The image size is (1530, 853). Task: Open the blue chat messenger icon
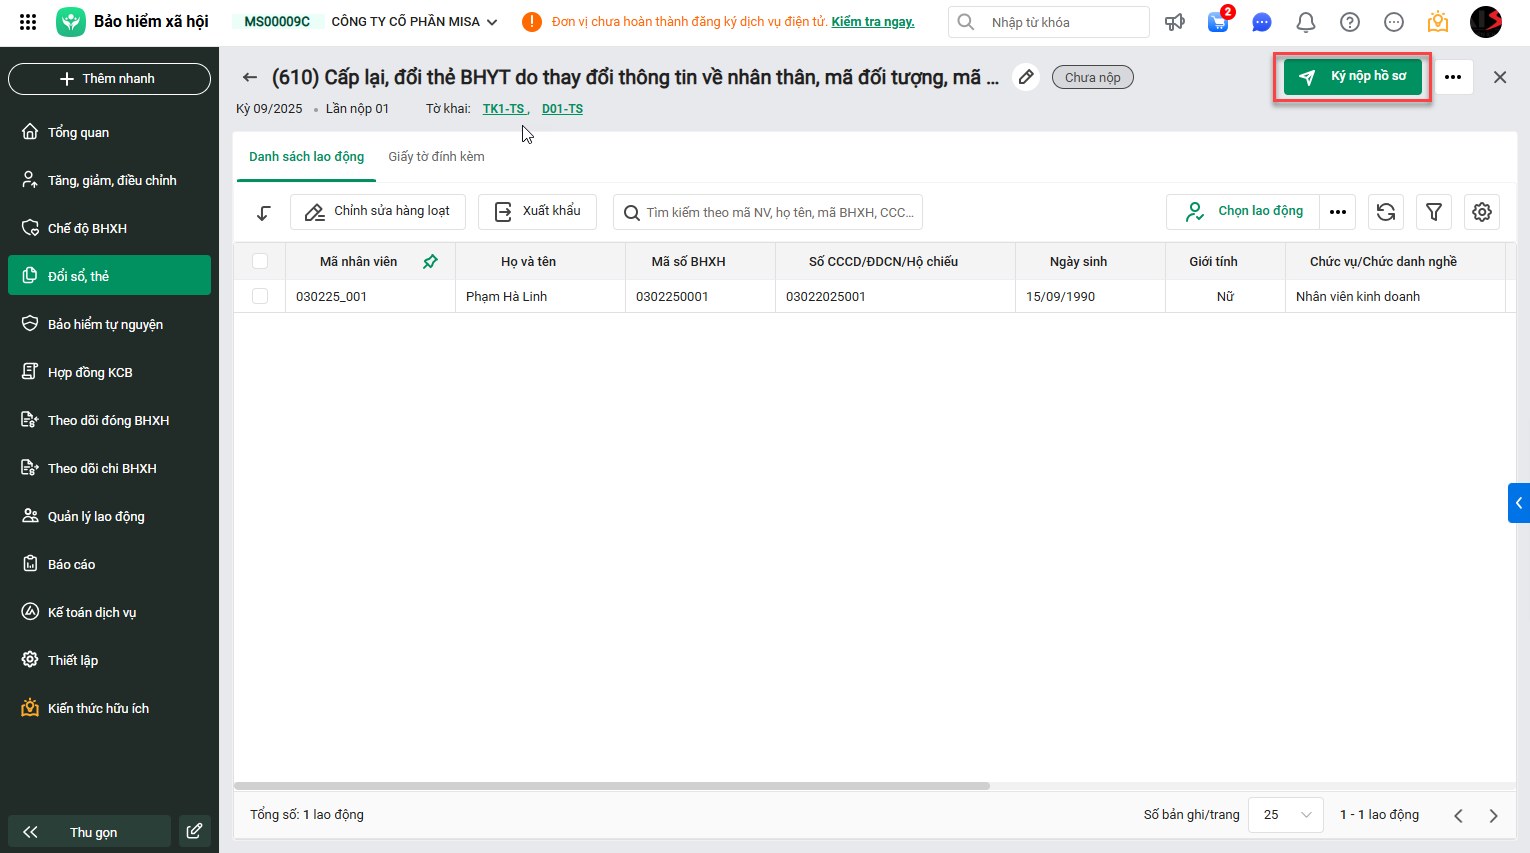click(x=1262, y=22)
